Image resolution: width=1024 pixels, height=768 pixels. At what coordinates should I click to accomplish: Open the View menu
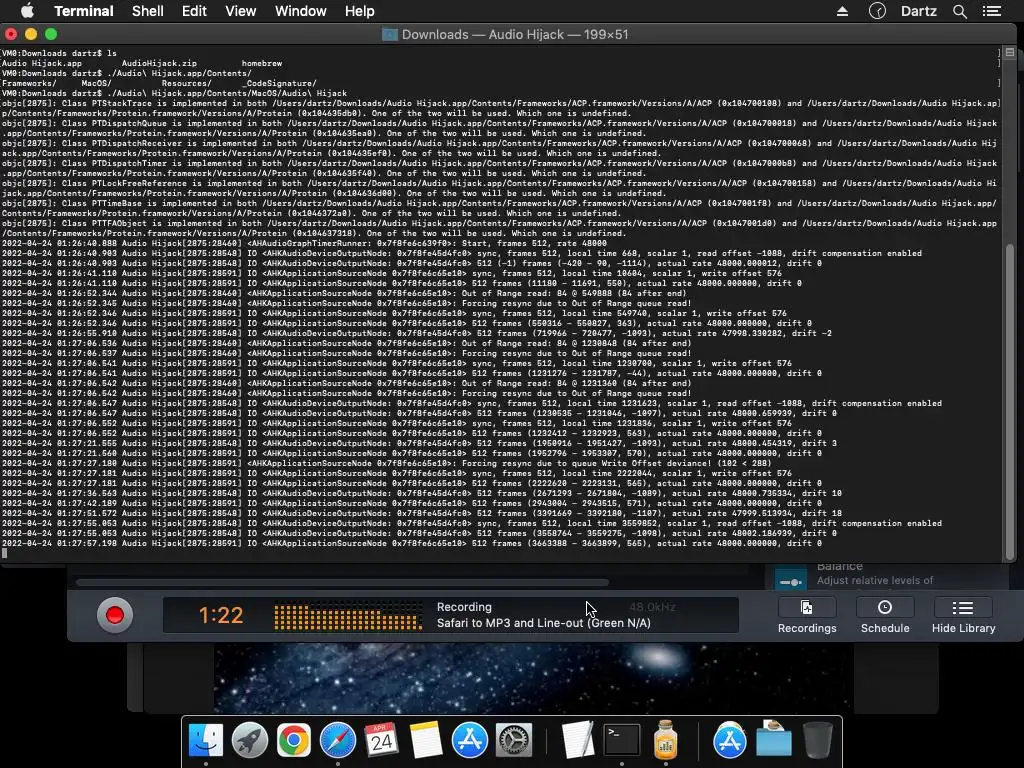(x=240, y=11)
